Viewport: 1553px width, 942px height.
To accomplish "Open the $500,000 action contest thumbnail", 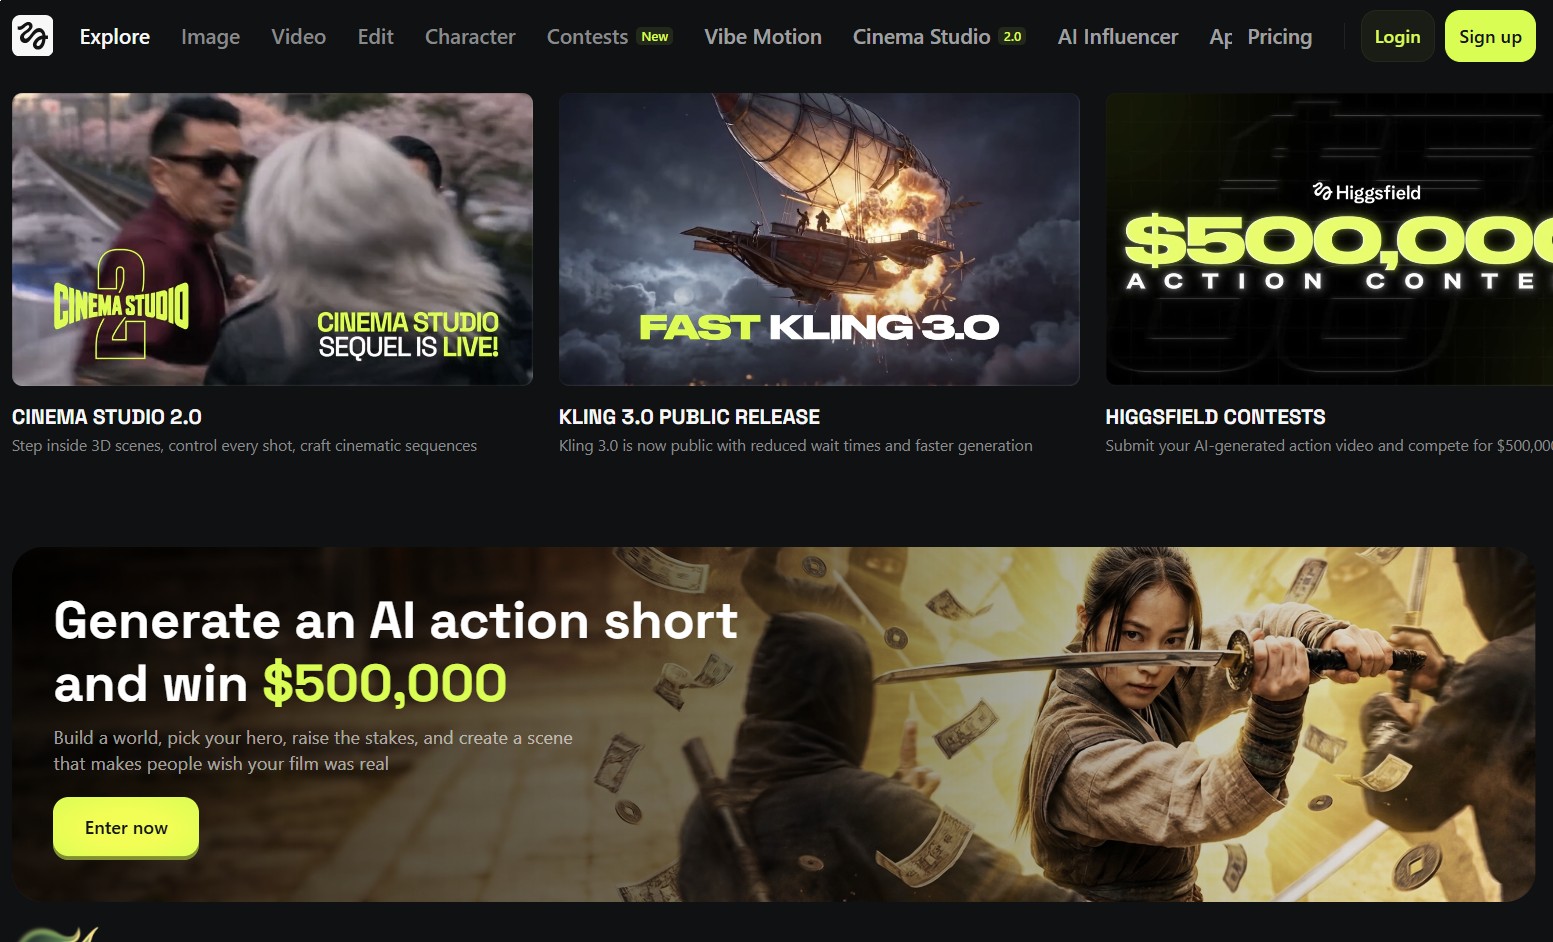I will (1329, 239).
